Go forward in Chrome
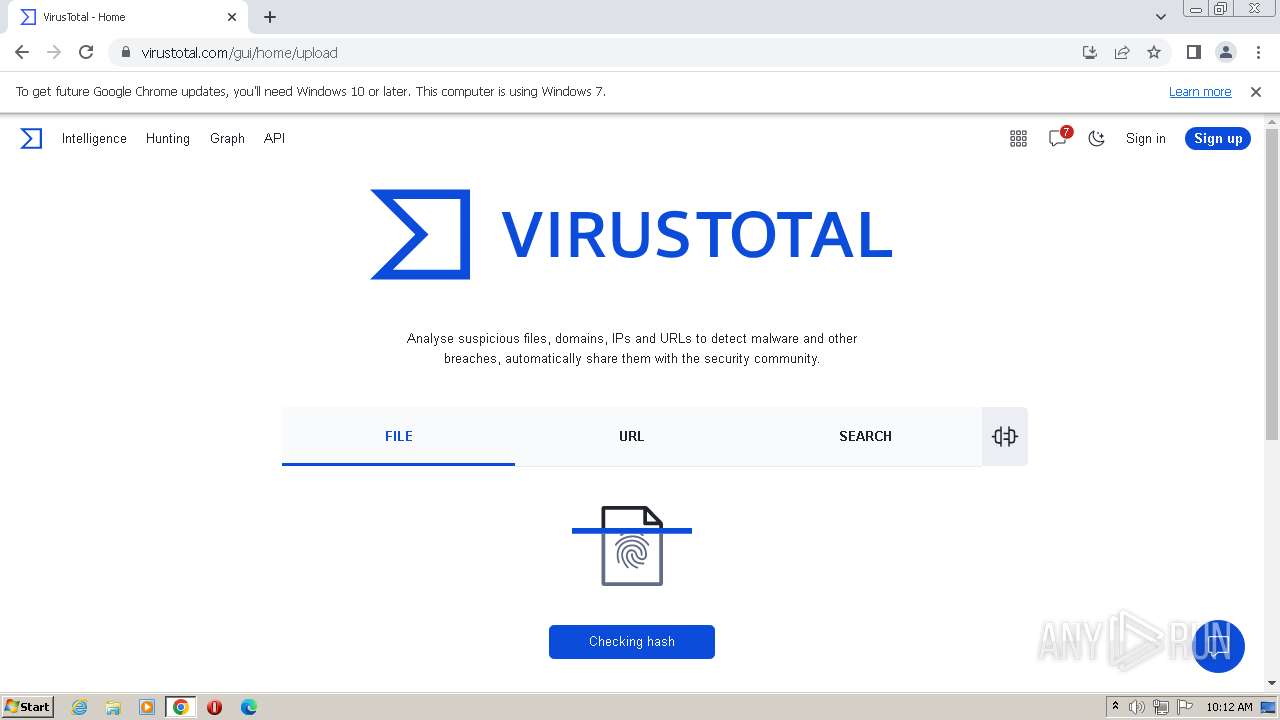Screen dimensions: 1280x720 point(54,52)
